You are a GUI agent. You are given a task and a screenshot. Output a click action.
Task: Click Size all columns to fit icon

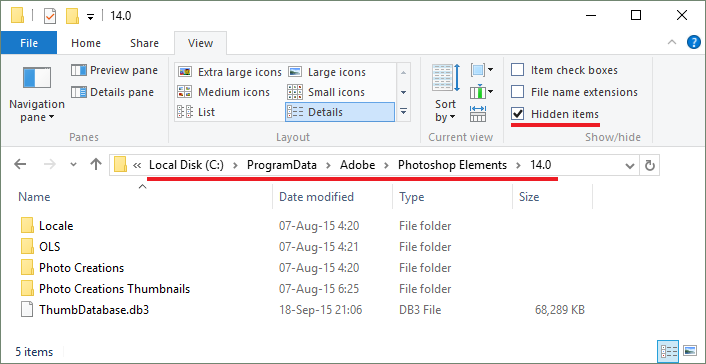(478, 114)
